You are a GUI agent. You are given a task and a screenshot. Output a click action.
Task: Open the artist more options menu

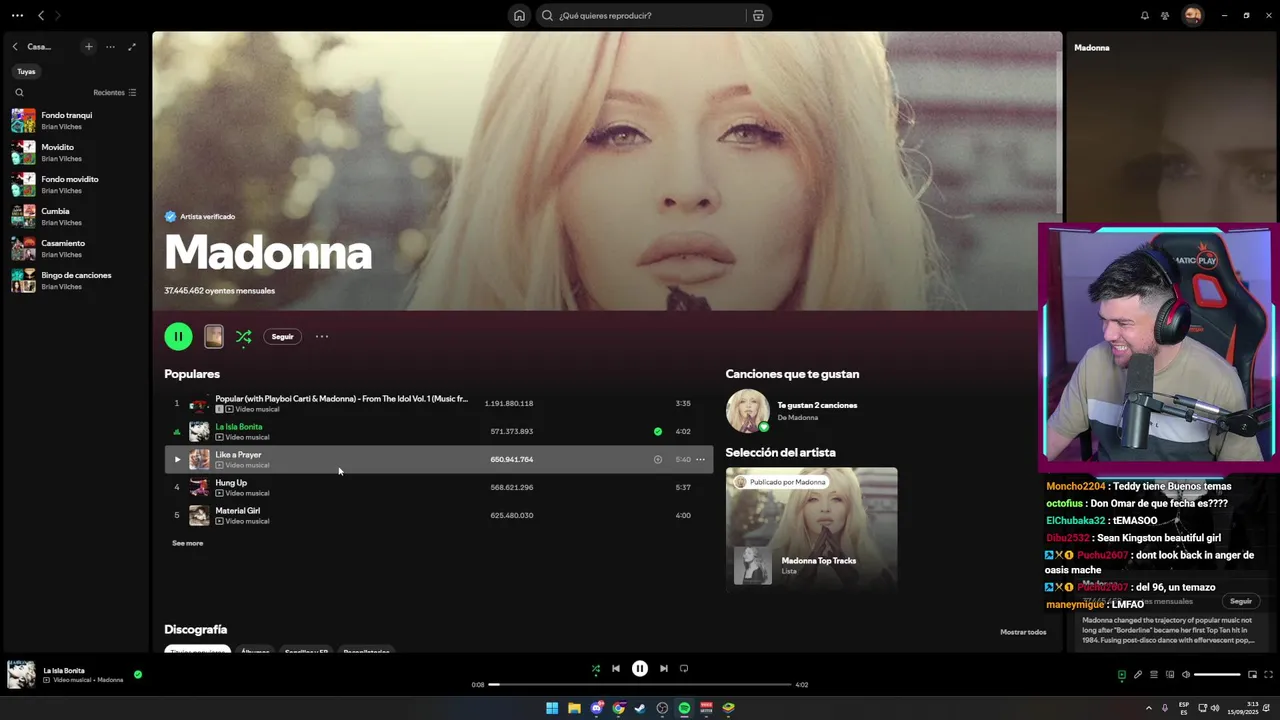point(322,336)
